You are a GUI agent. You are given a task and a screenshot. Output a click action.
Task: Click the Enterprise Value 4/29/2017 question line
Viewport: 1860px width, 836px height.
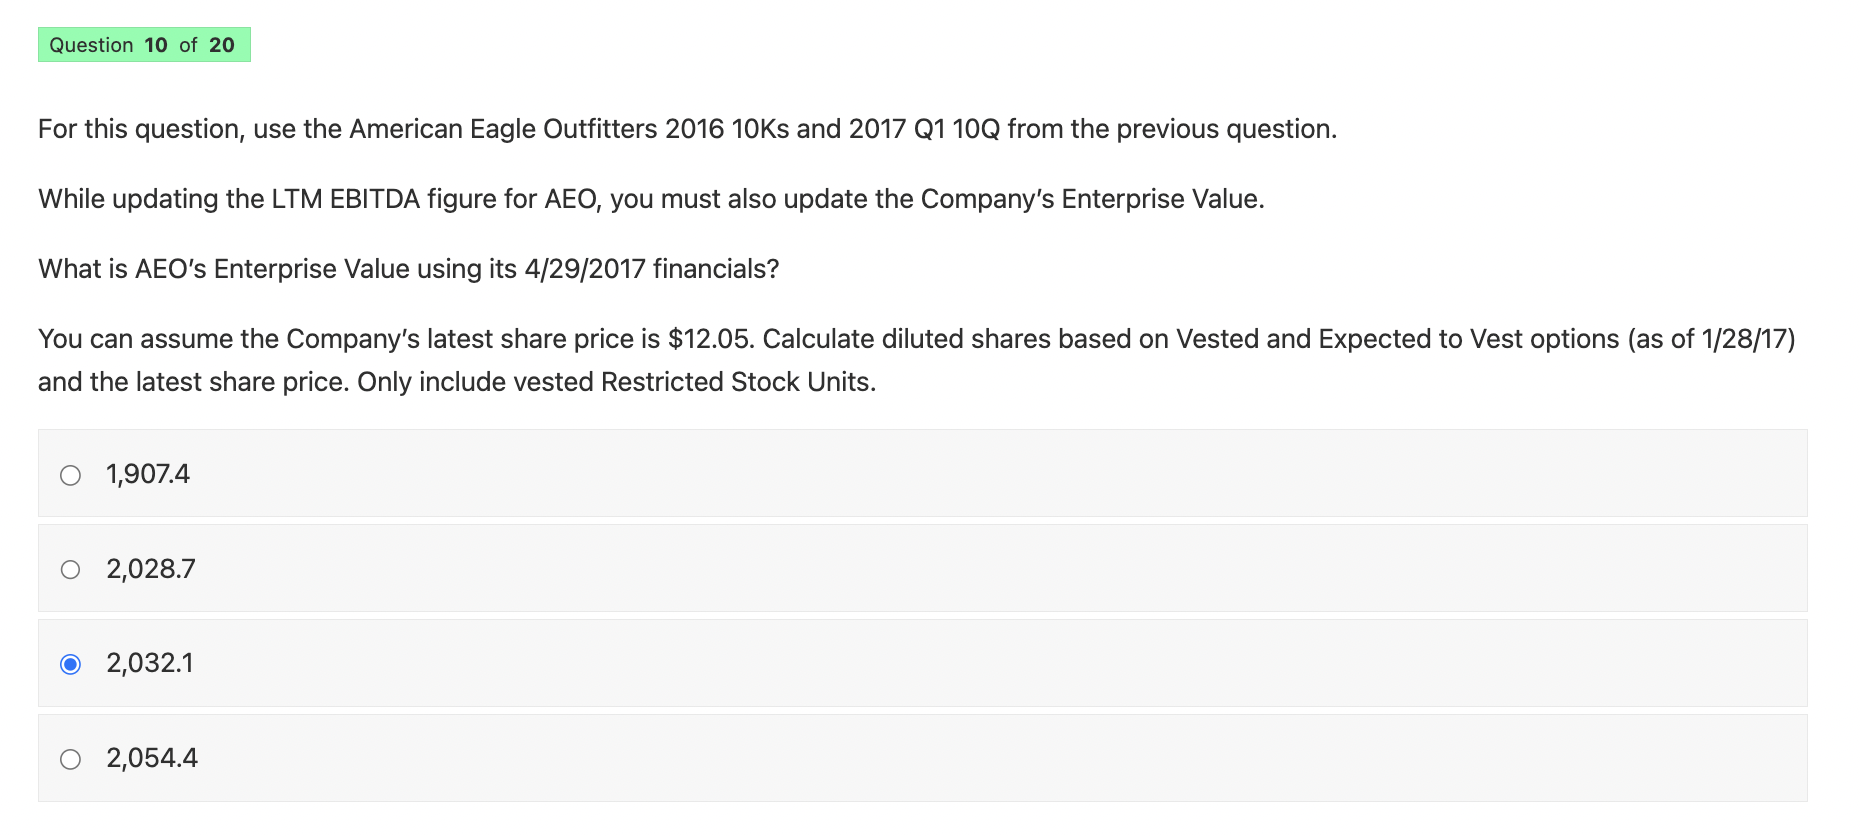point(408,269)
